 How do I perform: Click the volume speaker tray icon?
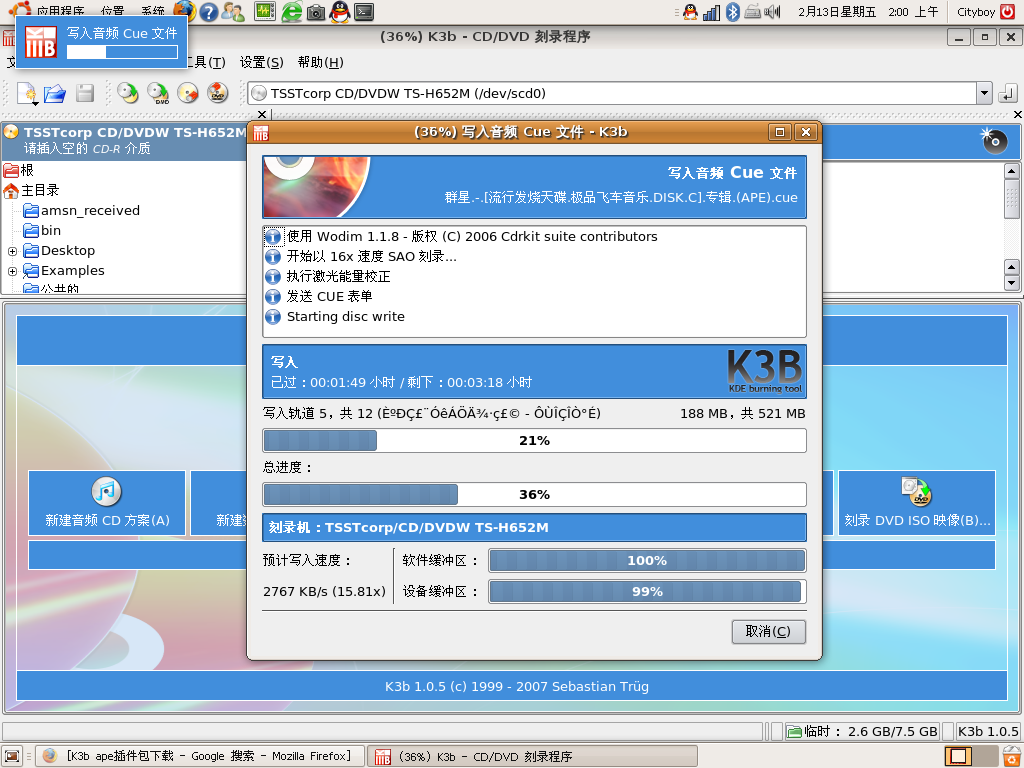[772, 12]
